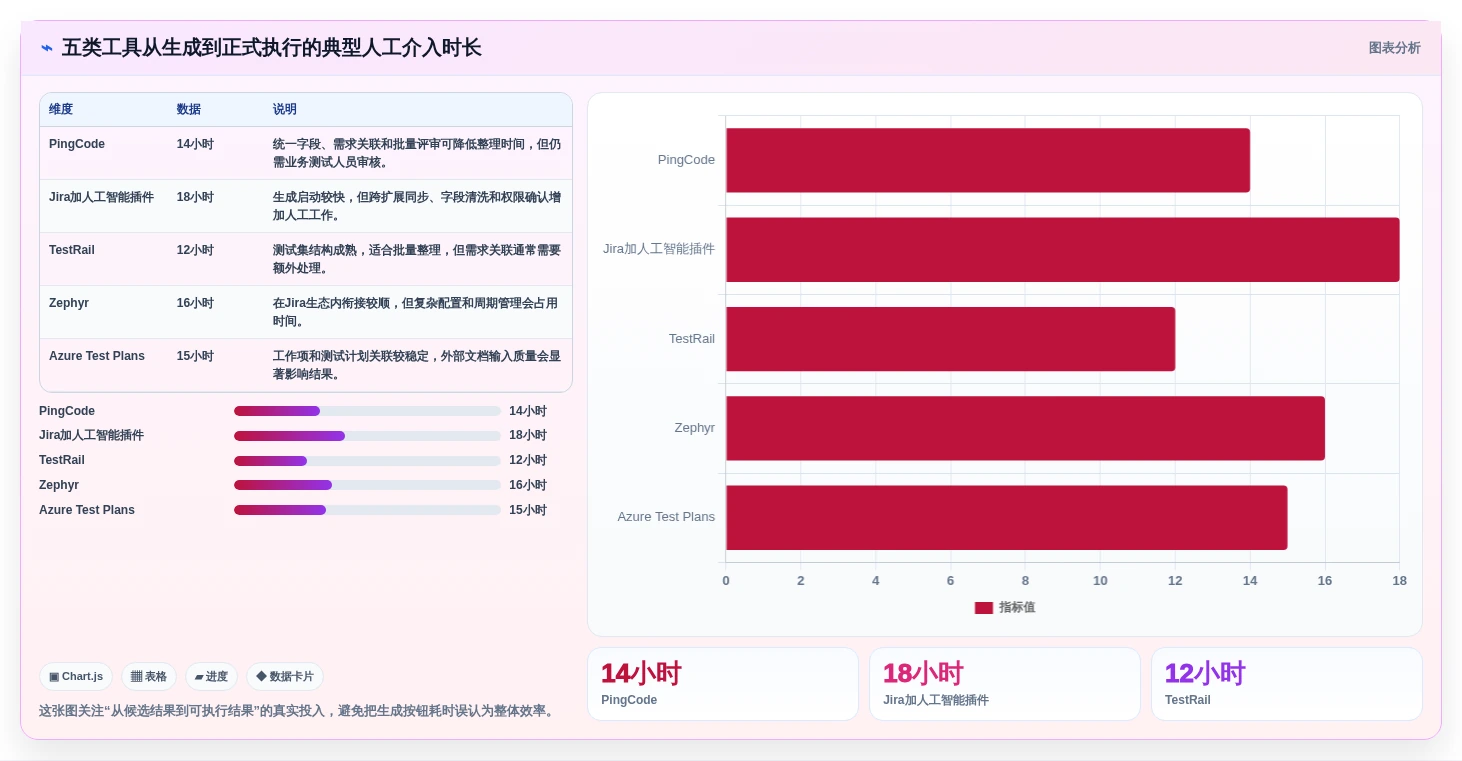Click the description starting 生成启动较快
Viewport: 1462px width, 761px height.
(417, 206)
